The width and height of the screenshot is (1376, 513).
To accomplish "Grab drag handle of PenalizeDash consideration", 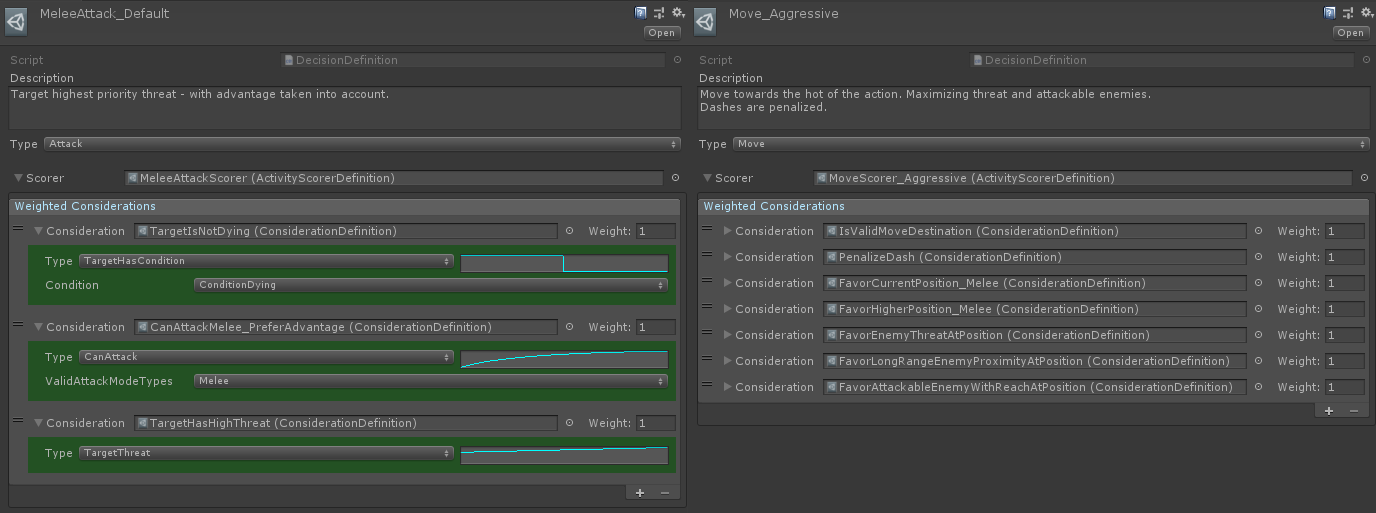I will tap(706, 256).
